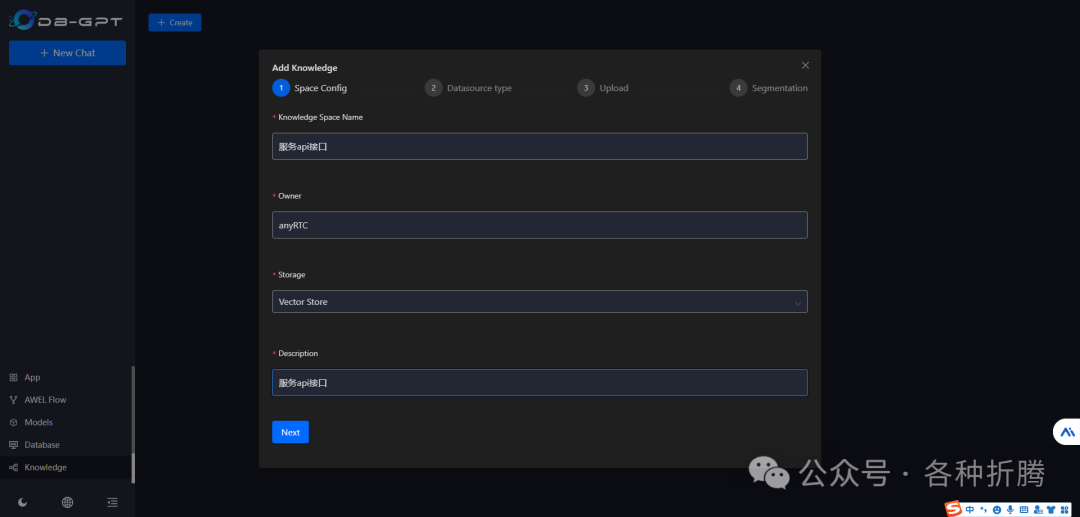The image size is (1080, 517).
Task: Focus the Description input field
Action: (540, 383)
